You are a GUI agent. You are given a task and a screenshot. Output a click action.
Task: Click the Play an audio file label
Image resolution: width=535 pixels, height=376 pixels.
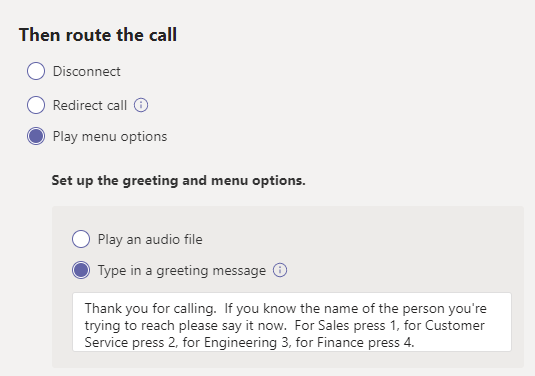(150, 239)
